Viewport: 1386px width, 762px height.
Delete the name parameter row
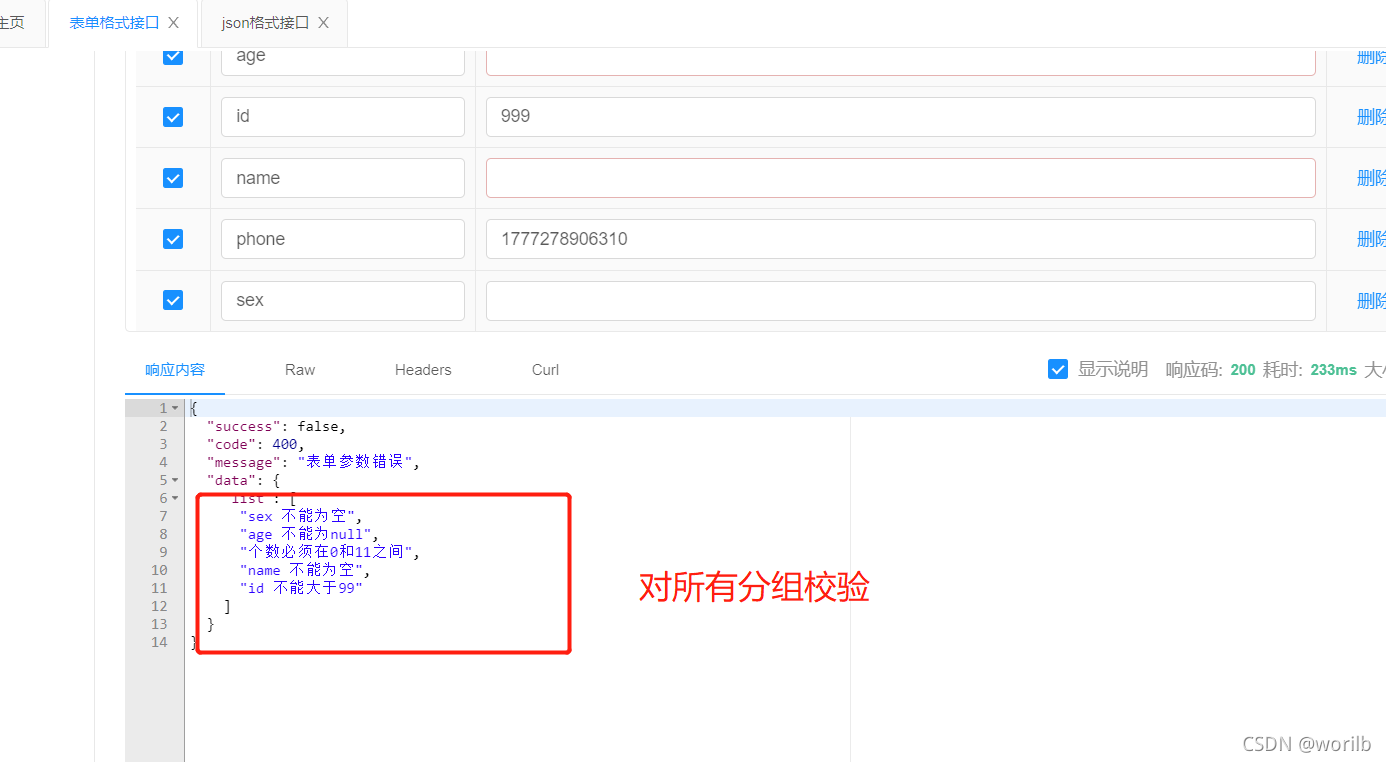point(1371,178)
